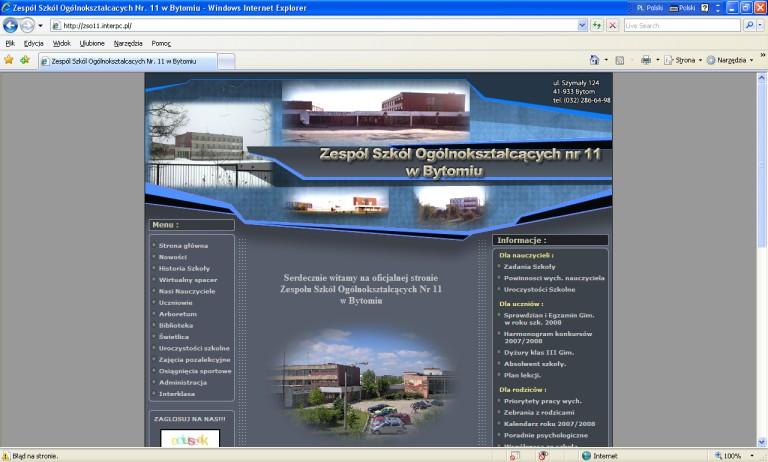Viewport: 768px width, 462px height.
Task: Click the page error warning icon in status bar
Action: [5, 456]
